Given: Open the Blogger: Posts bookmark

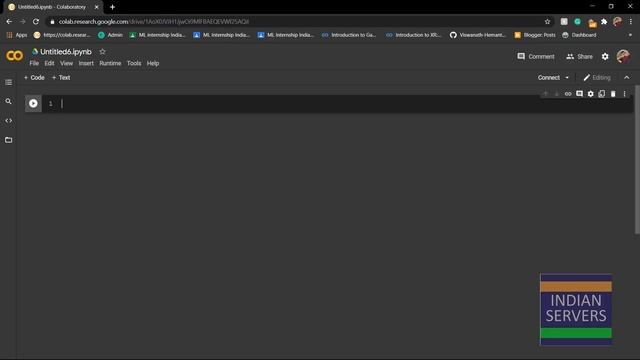Looking at the screenshot, I should tap(535, 35).
